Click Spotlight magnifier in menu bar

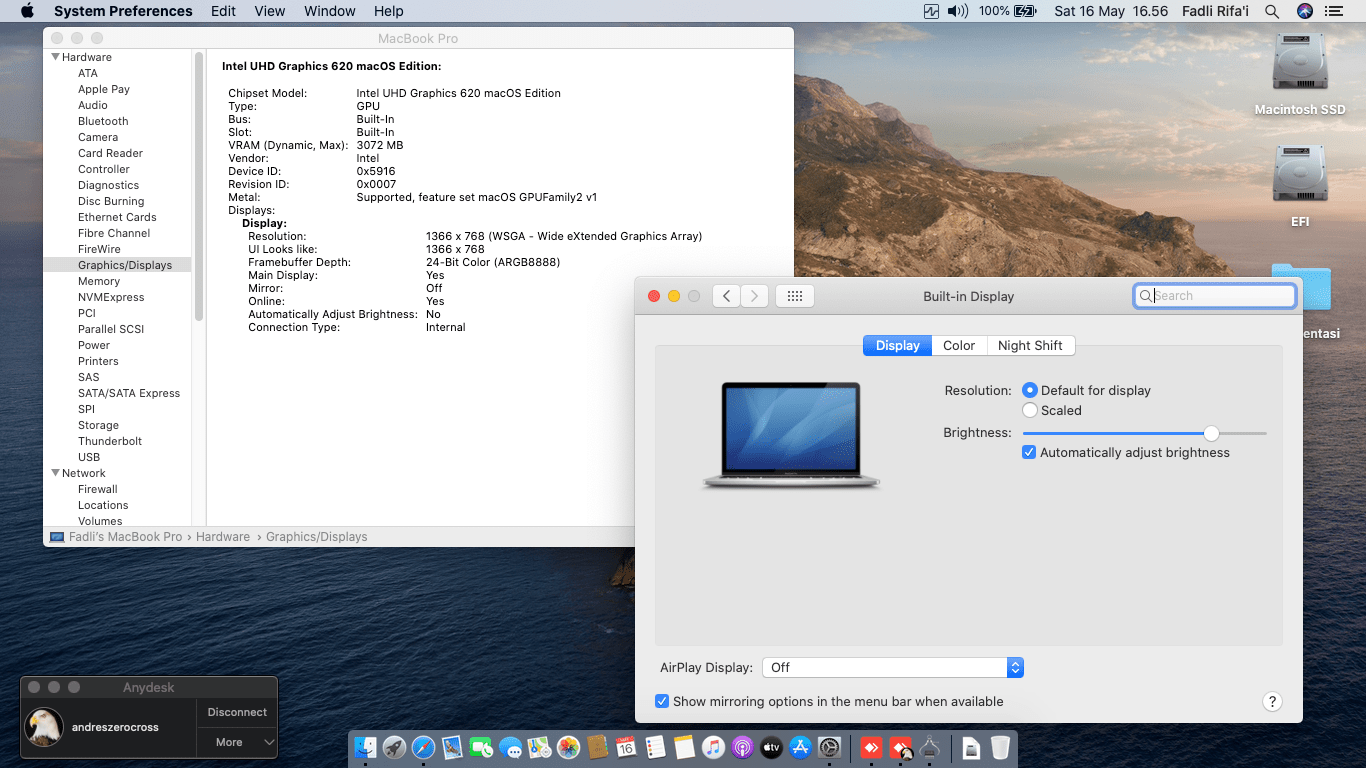coord(1272,11)
